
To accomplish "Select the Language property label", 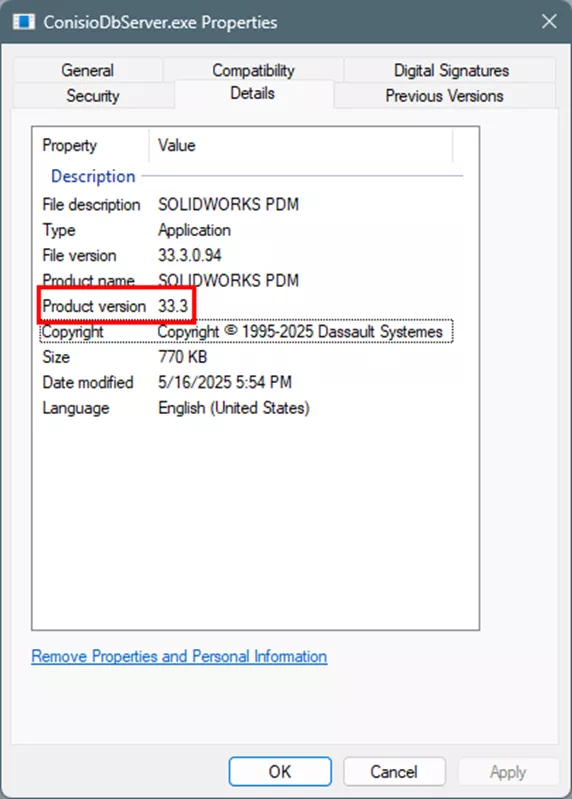I will [x=75, y=408].
